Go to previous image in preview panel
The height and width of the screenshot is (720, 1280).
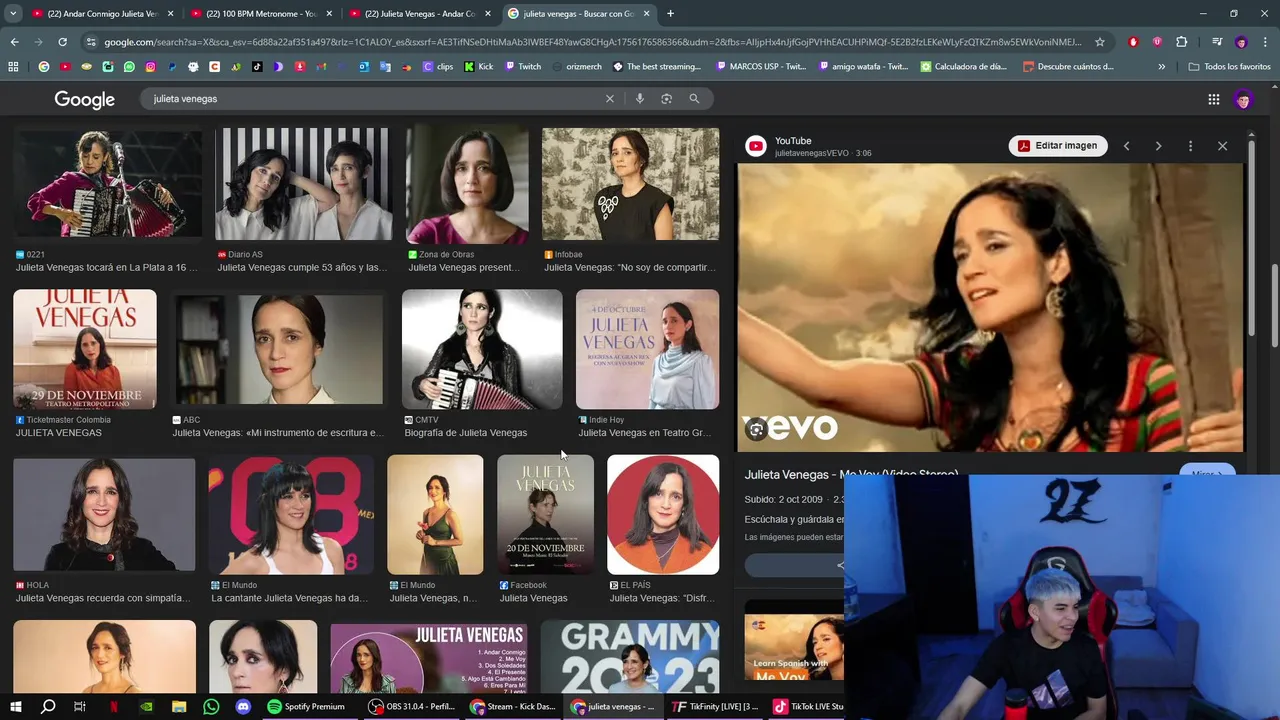(x=1126, y=146)
